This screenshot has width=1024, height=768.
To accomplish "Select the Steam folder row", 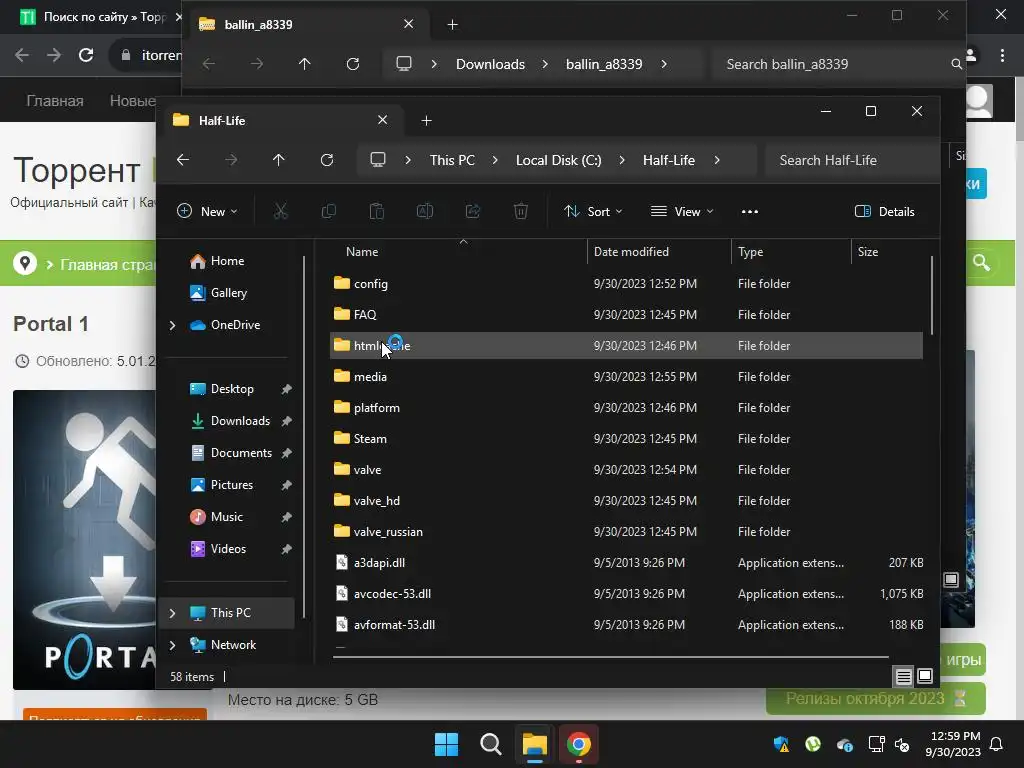I will pos(626,439).
